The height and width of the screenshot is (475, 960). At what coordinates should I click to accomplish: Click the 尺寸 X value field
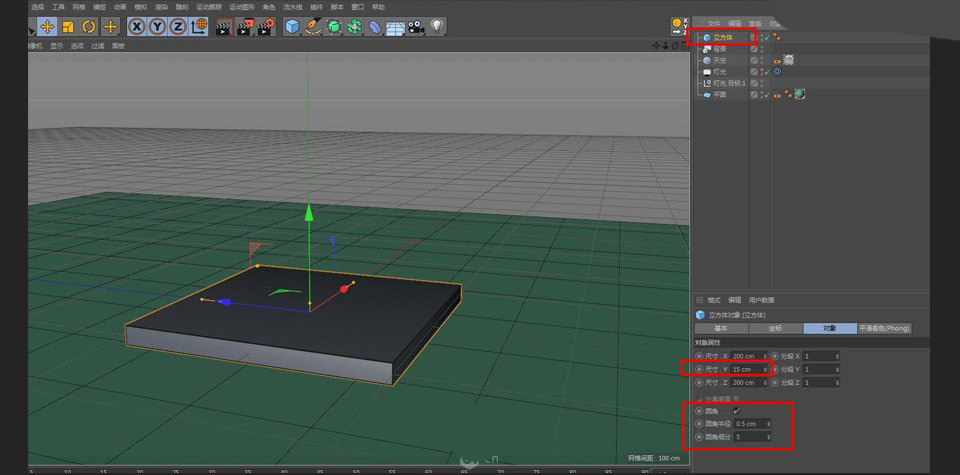745,356
